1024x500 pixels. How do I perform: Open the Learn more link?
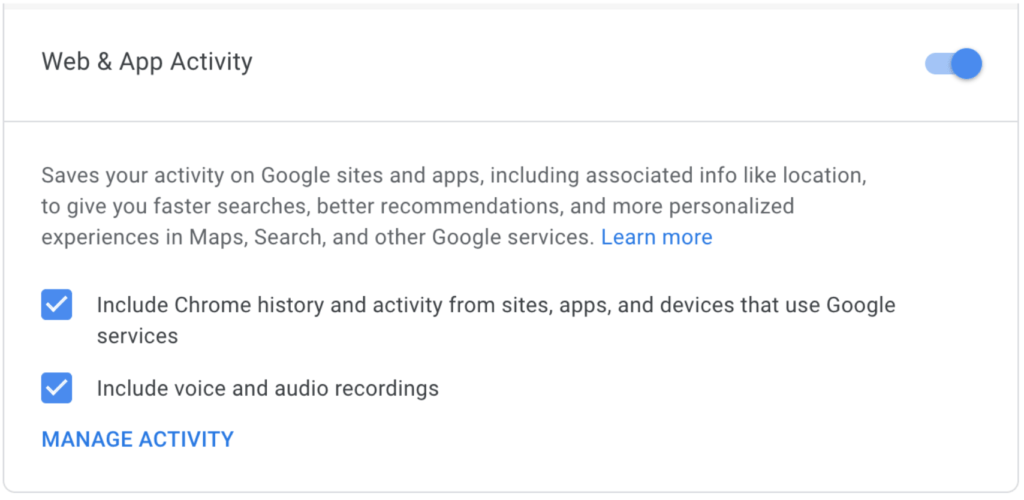coord(656,238)
